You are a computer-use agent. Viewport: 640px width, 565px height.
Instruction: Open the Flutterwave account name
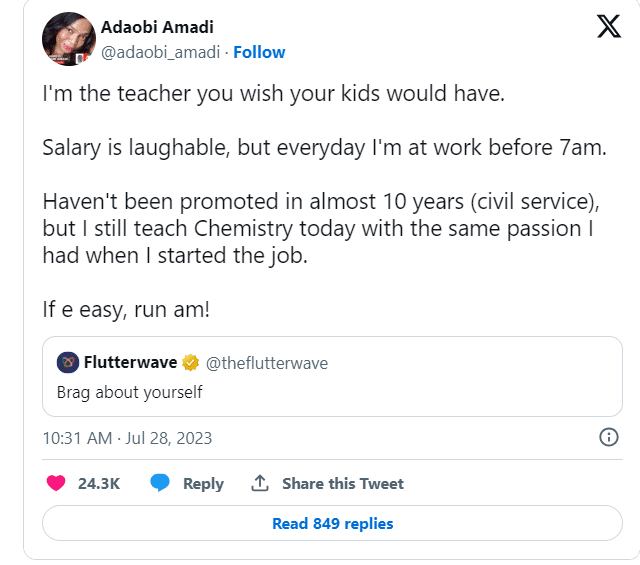click(x=130, y=362)
